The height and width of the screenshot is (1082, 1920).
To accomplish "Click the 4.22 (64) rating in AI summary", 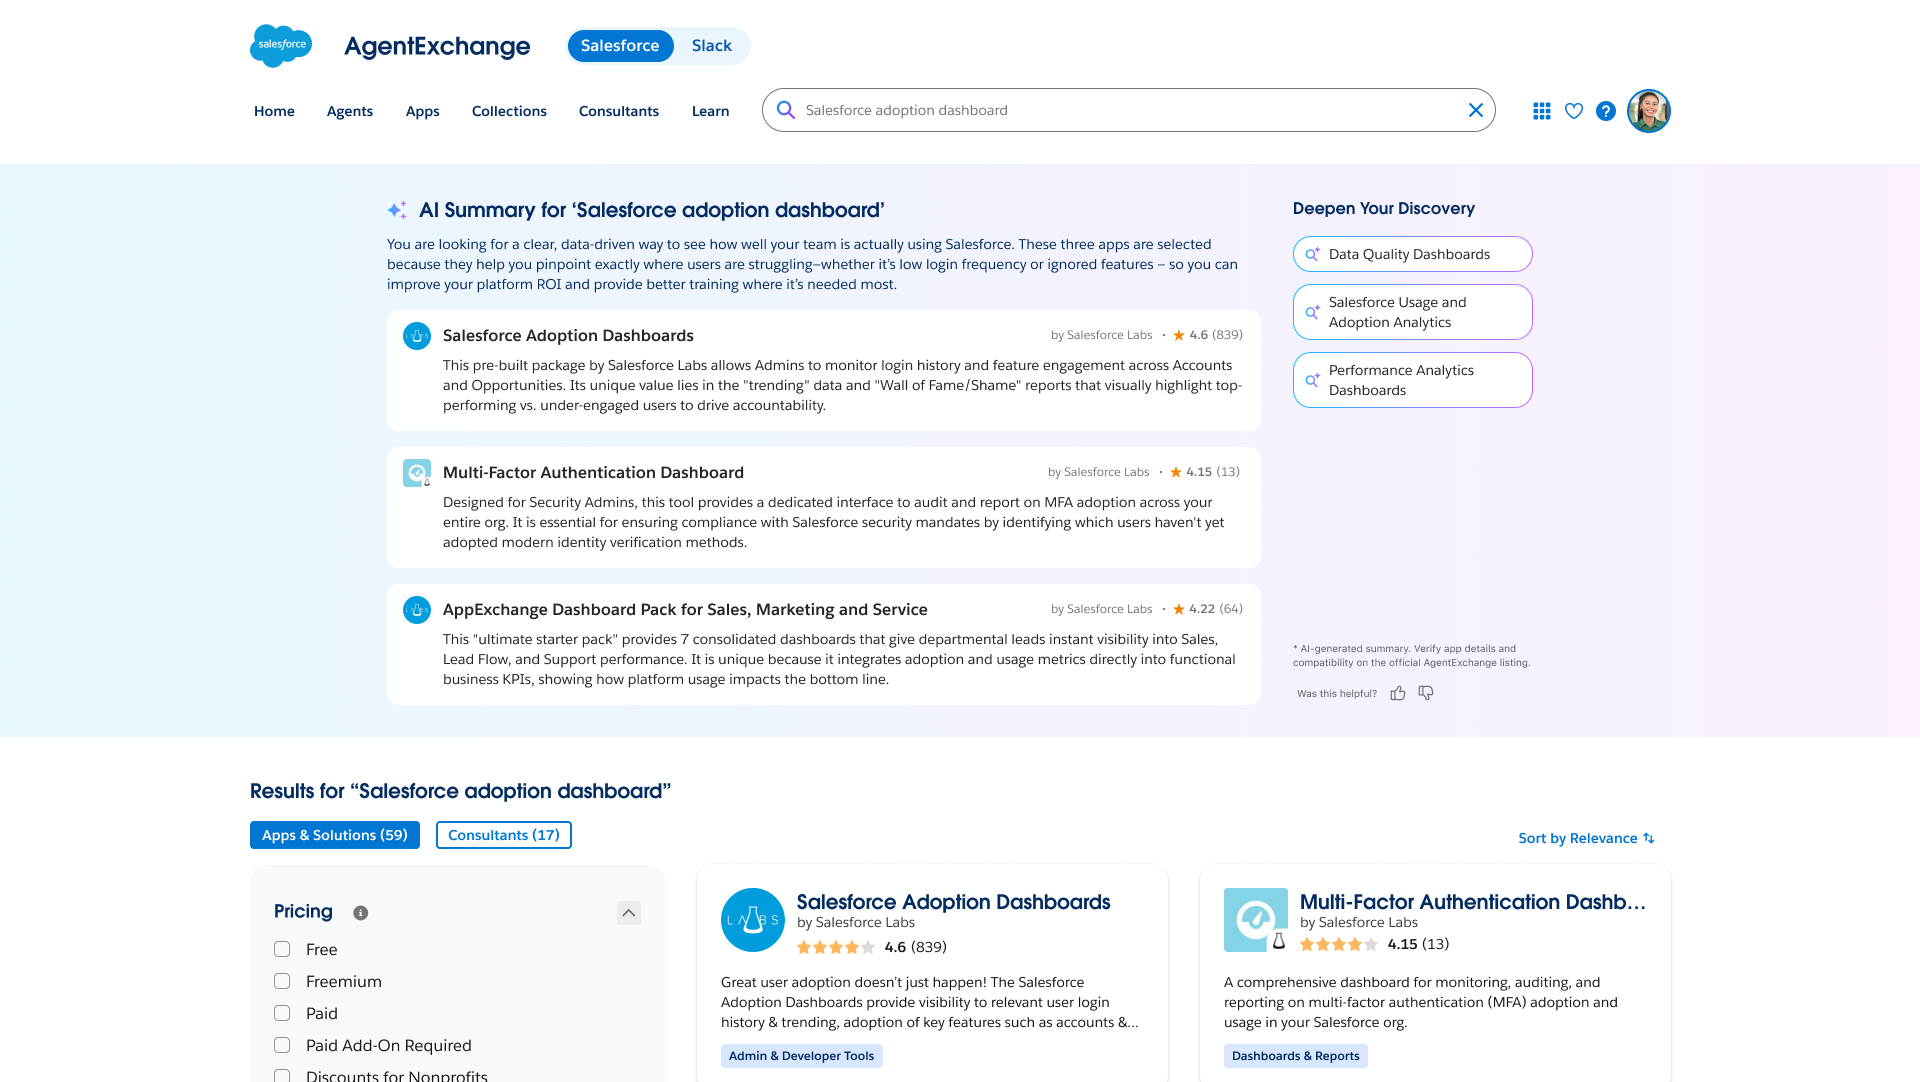I will click(1208, 609).
